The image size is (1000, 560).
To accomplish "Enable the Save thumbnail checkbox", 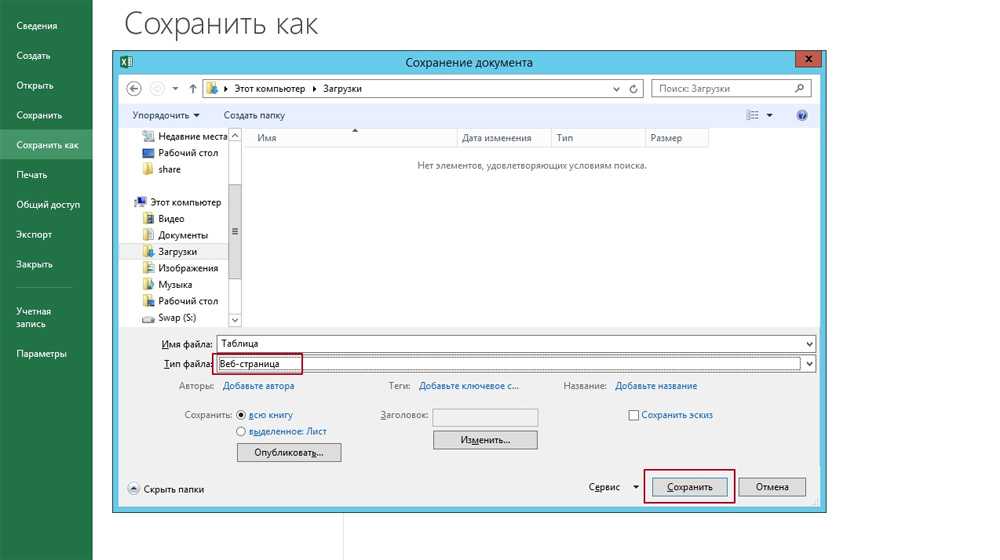I will coord(633,415).
